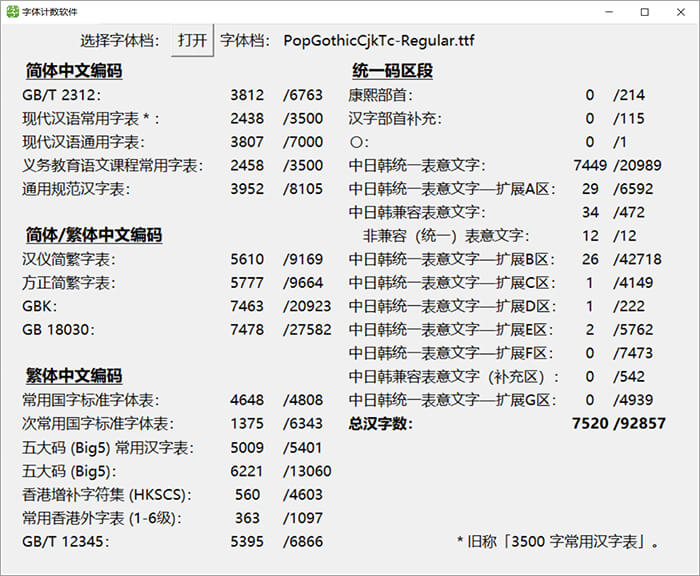Click the count 7449

click(590, 166)
